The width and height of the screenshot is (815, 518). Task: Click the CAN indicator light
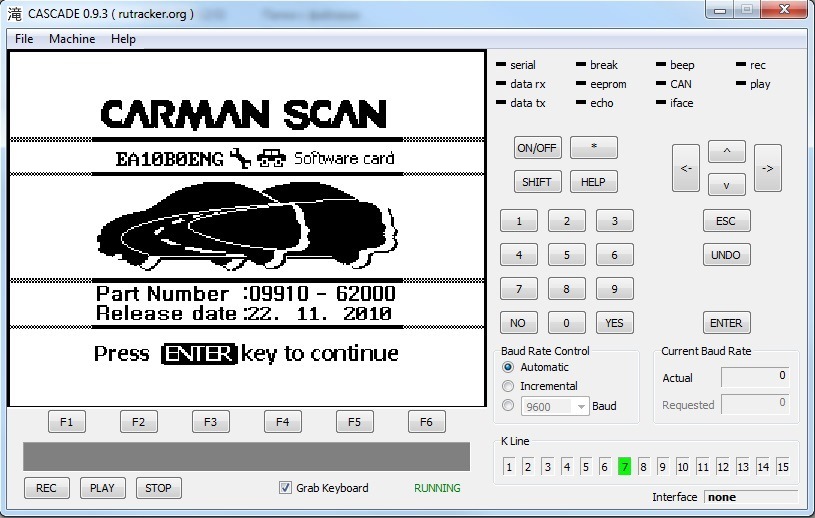tap(661, 83)
